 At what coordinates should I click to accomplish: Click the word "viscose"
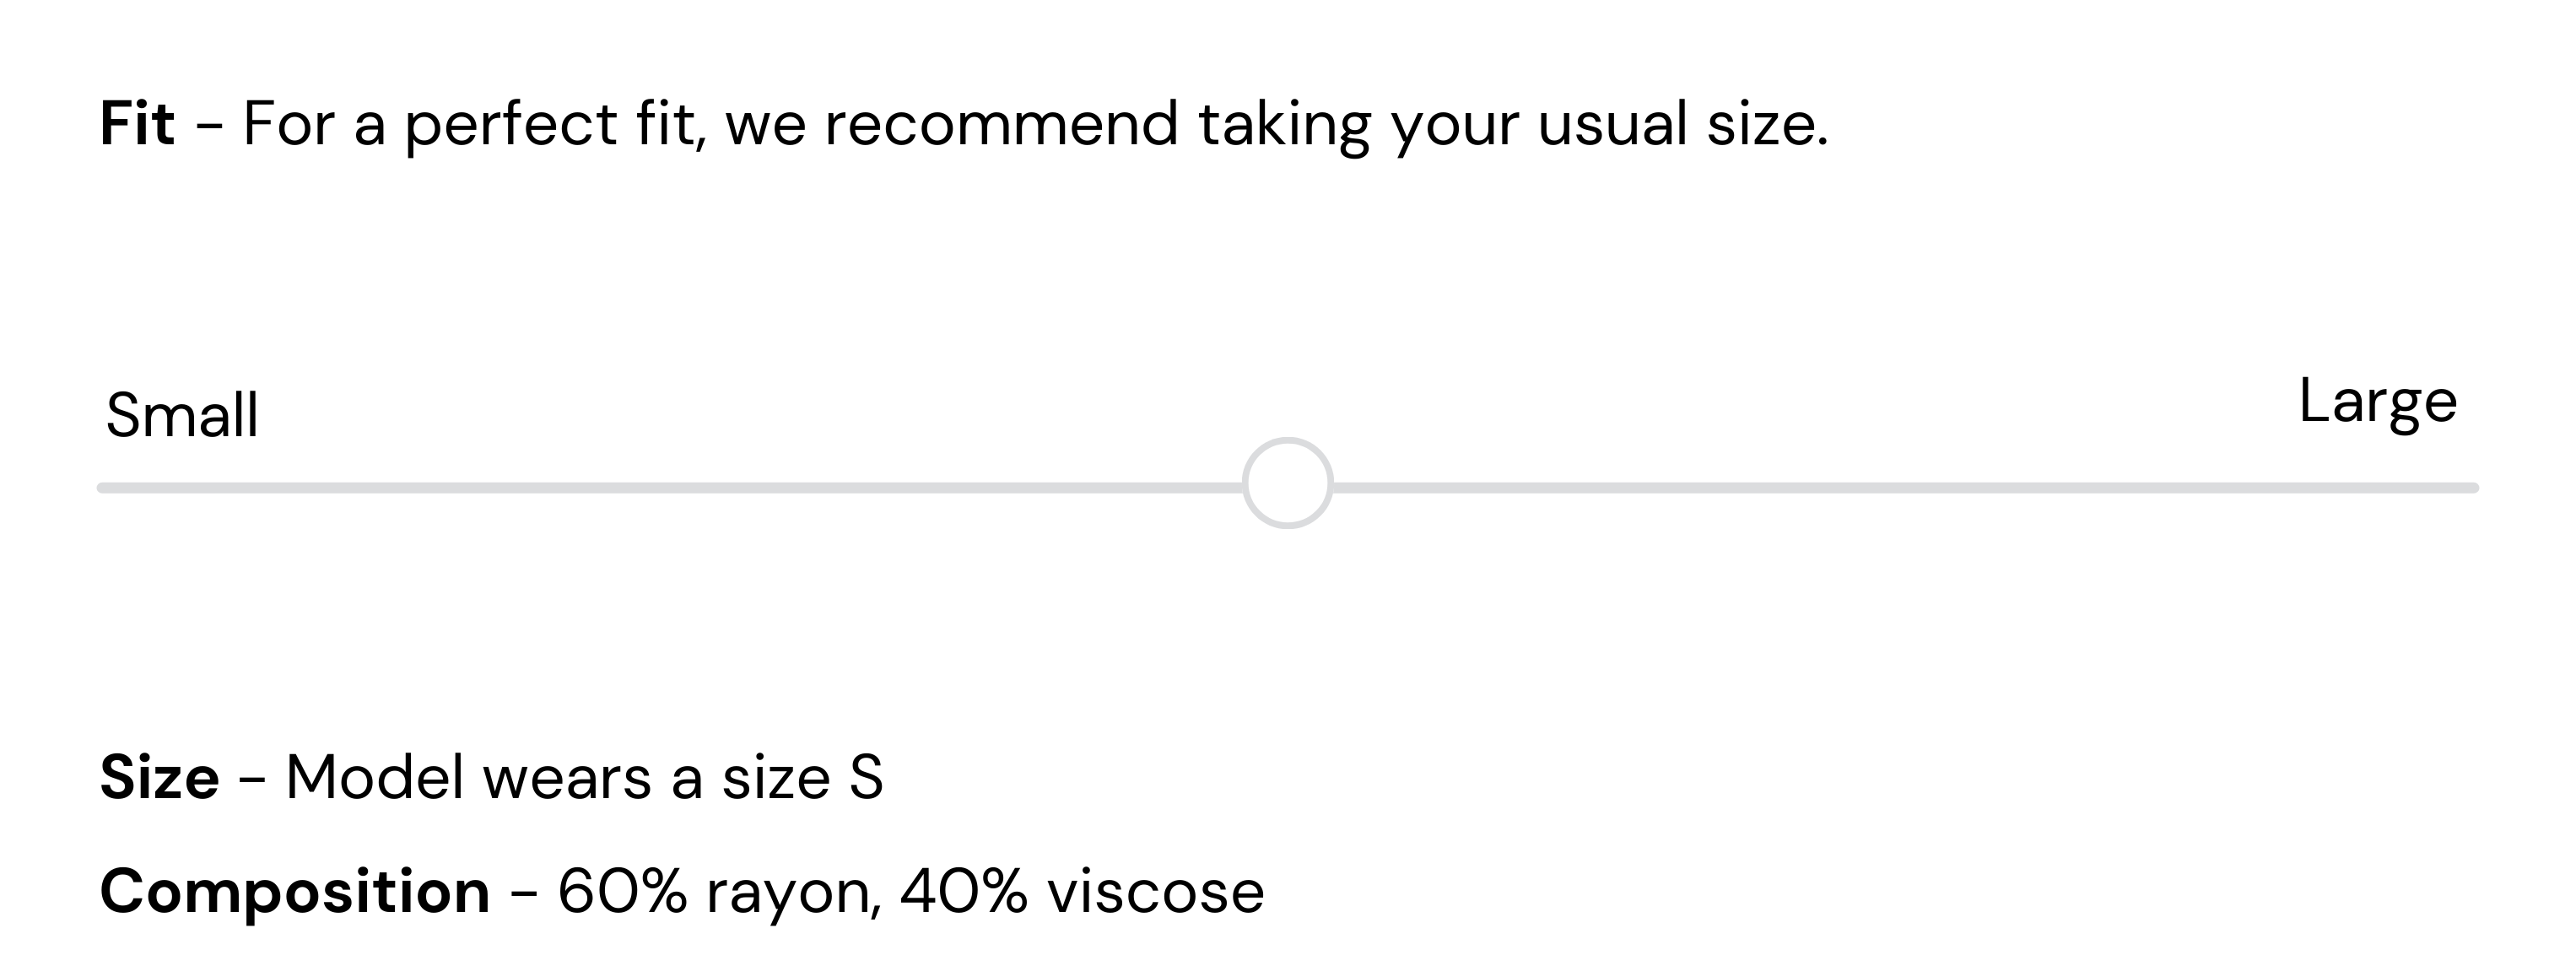[1155, 891]
